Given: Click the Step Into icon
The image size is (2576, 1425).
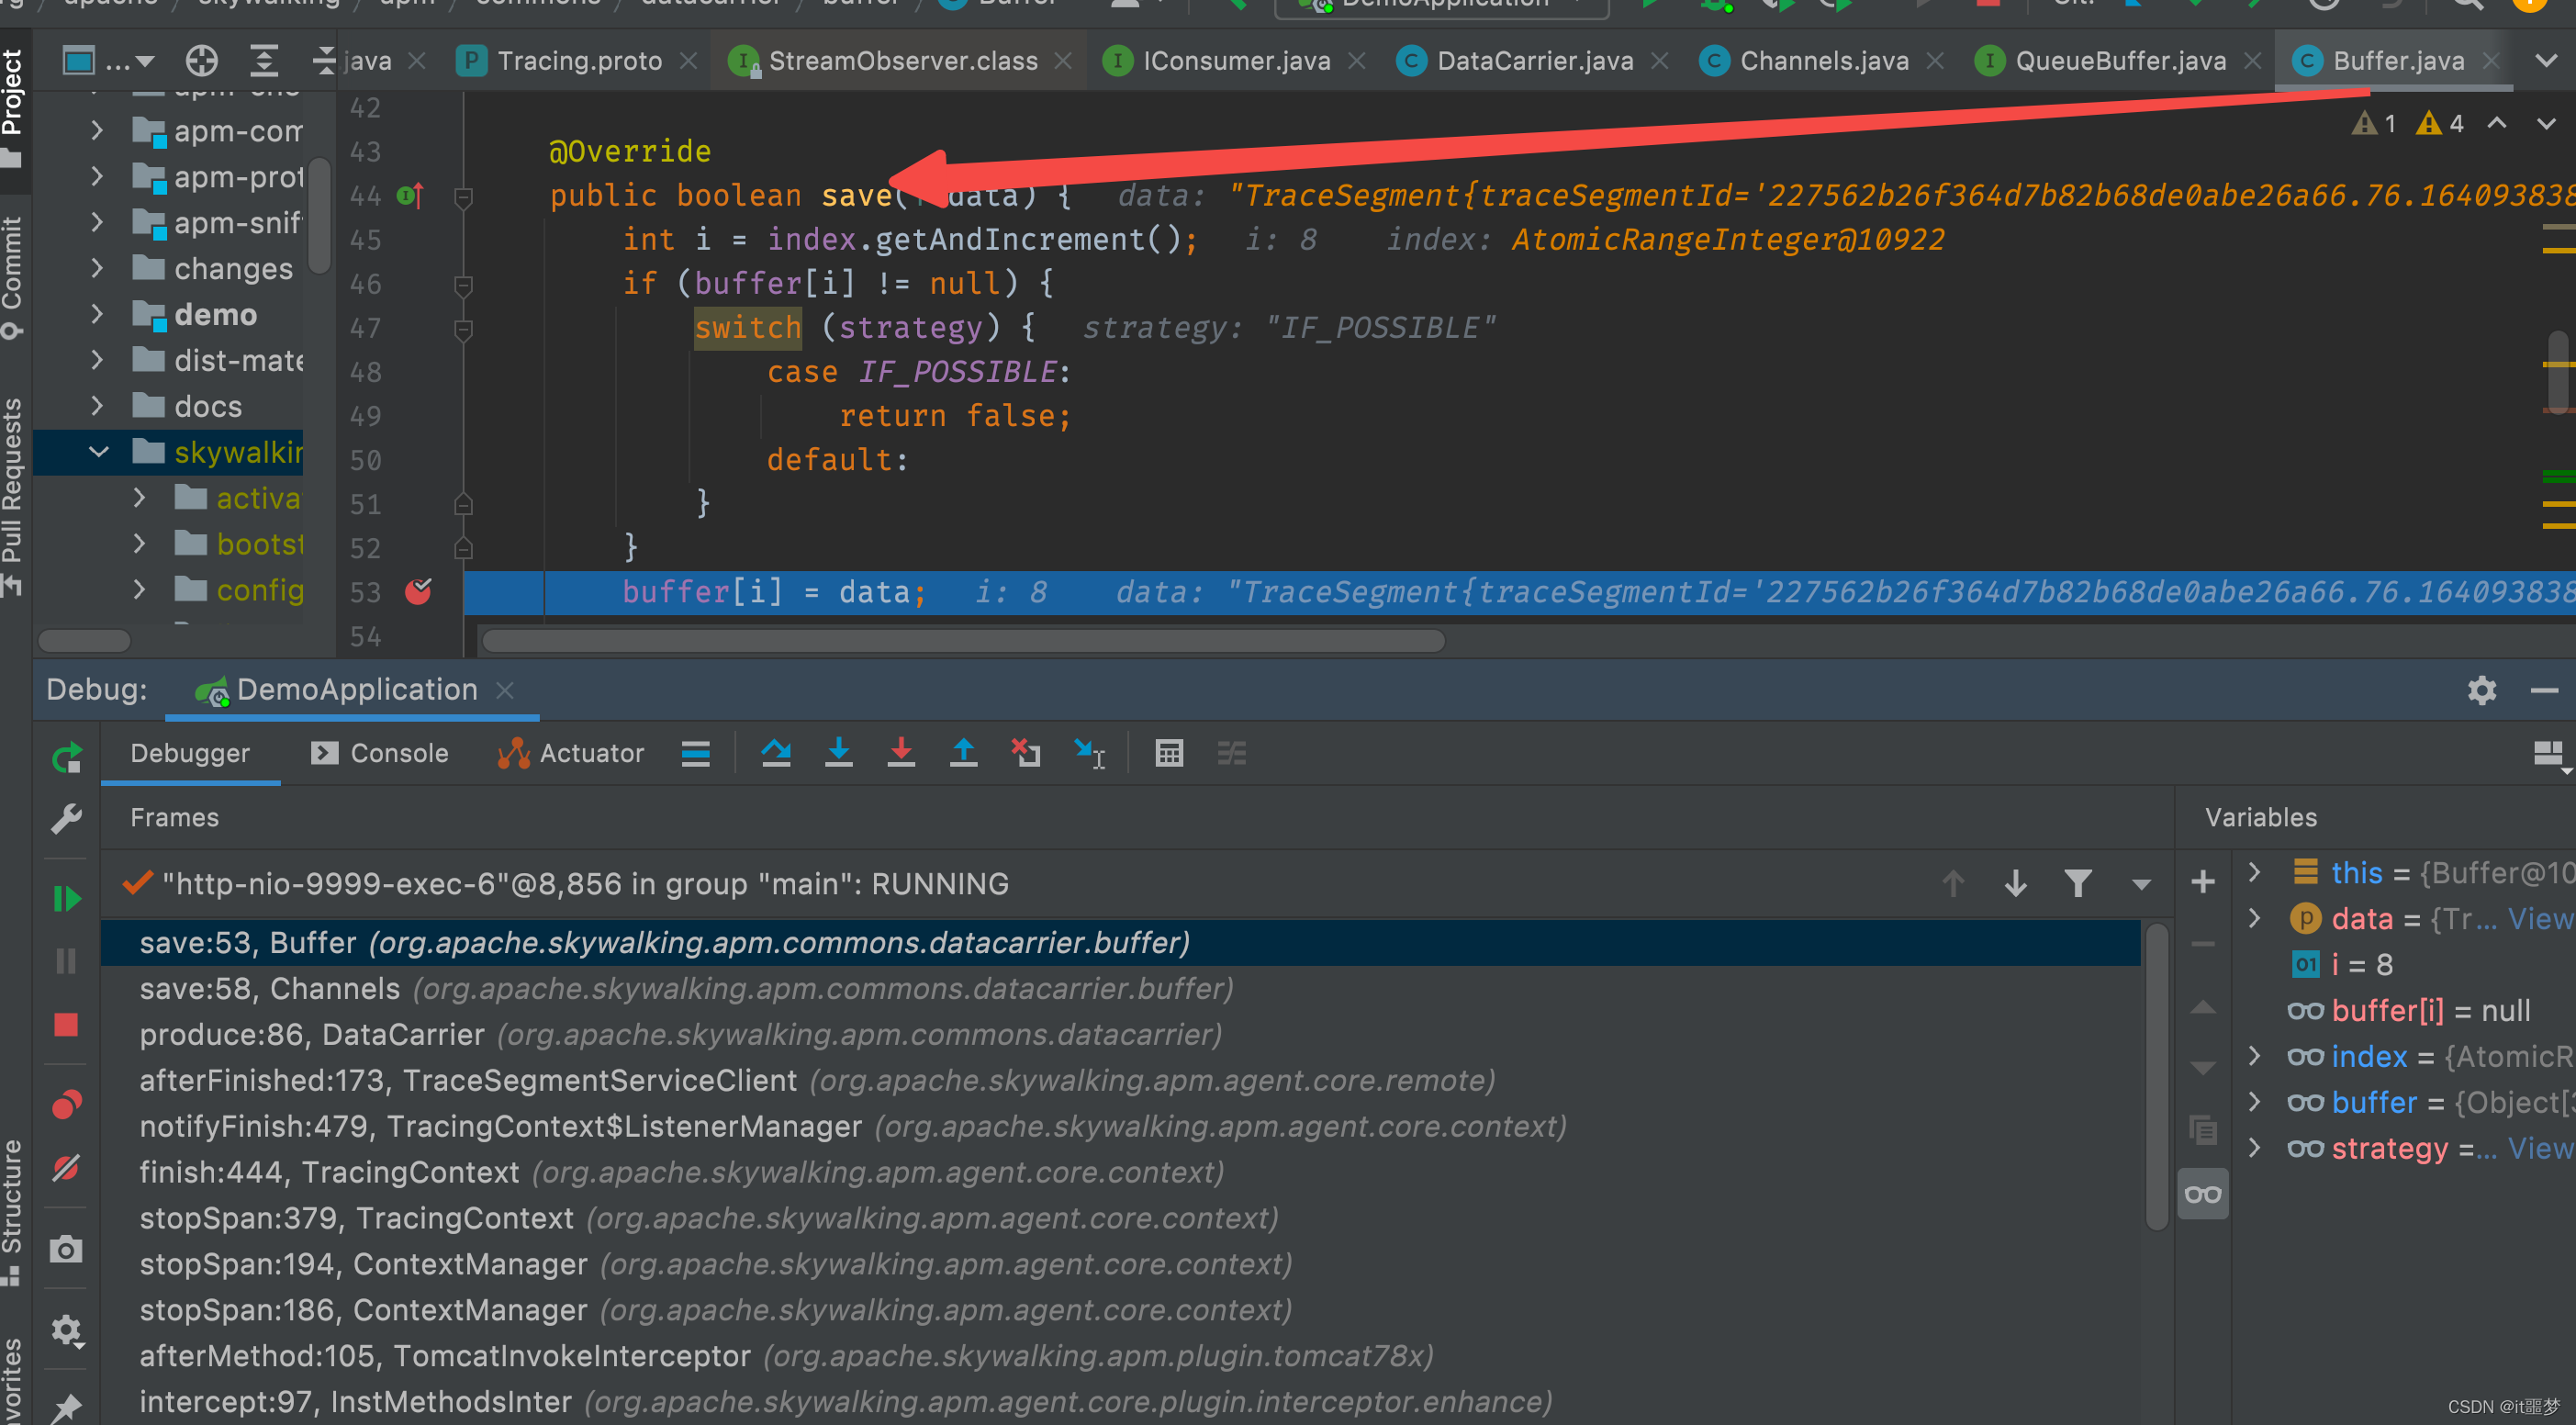Looking at the screenshot, I should pyautogui.click(x=839, y=753).
